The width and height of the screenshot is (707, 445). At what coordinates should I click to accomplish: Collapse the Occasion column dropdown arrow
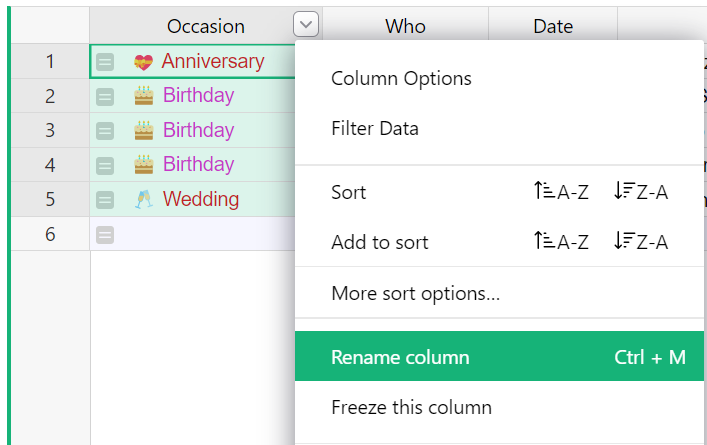click(306, 24)
